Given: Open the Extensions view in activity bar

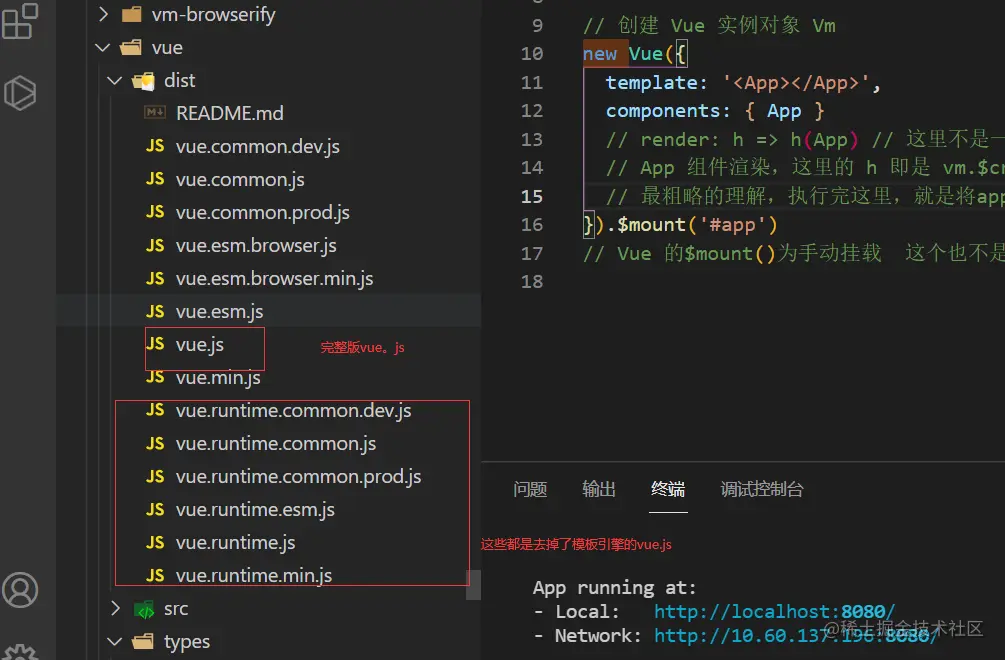Looking at the screenshot, I should click(20, 21).
